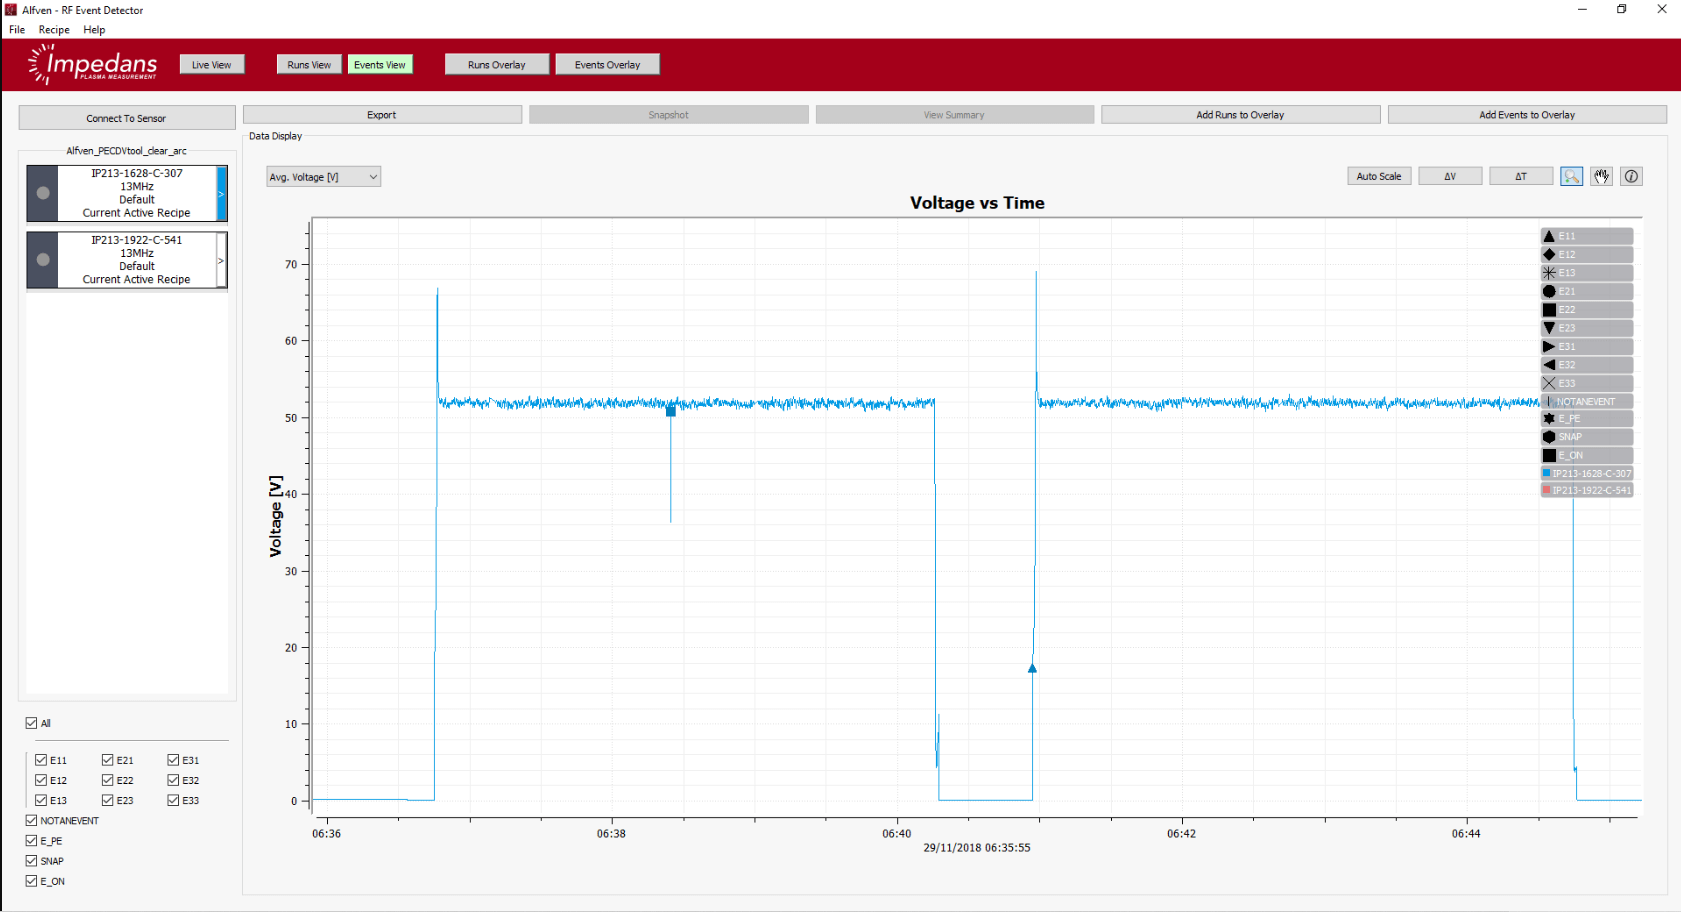Open the Recipe menu
The image size is (1681, 912).
click(x=54, y=30)
